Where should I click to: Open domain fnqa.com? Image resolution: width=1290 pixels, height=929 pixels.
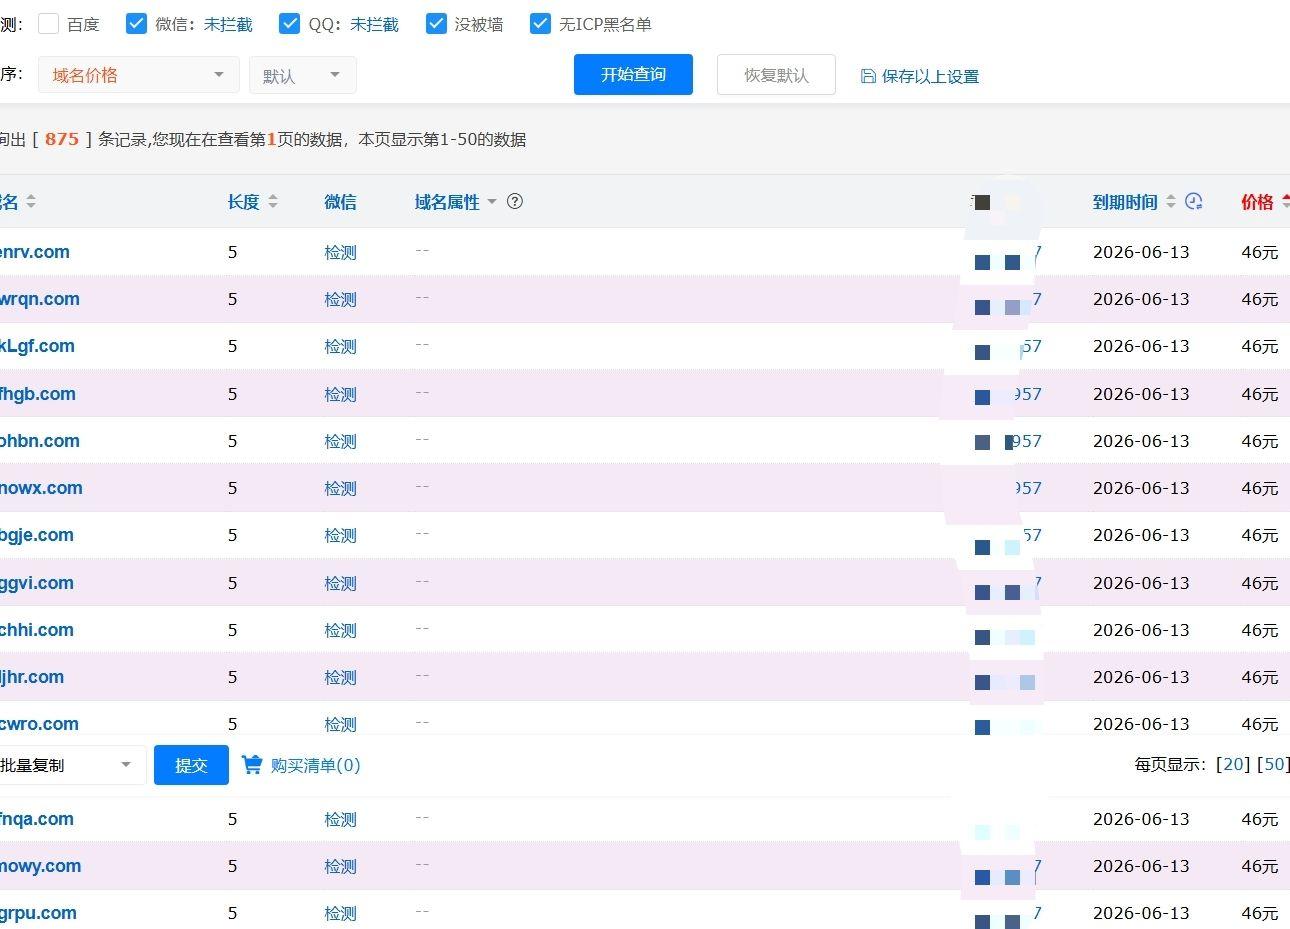tap(37, 819)
